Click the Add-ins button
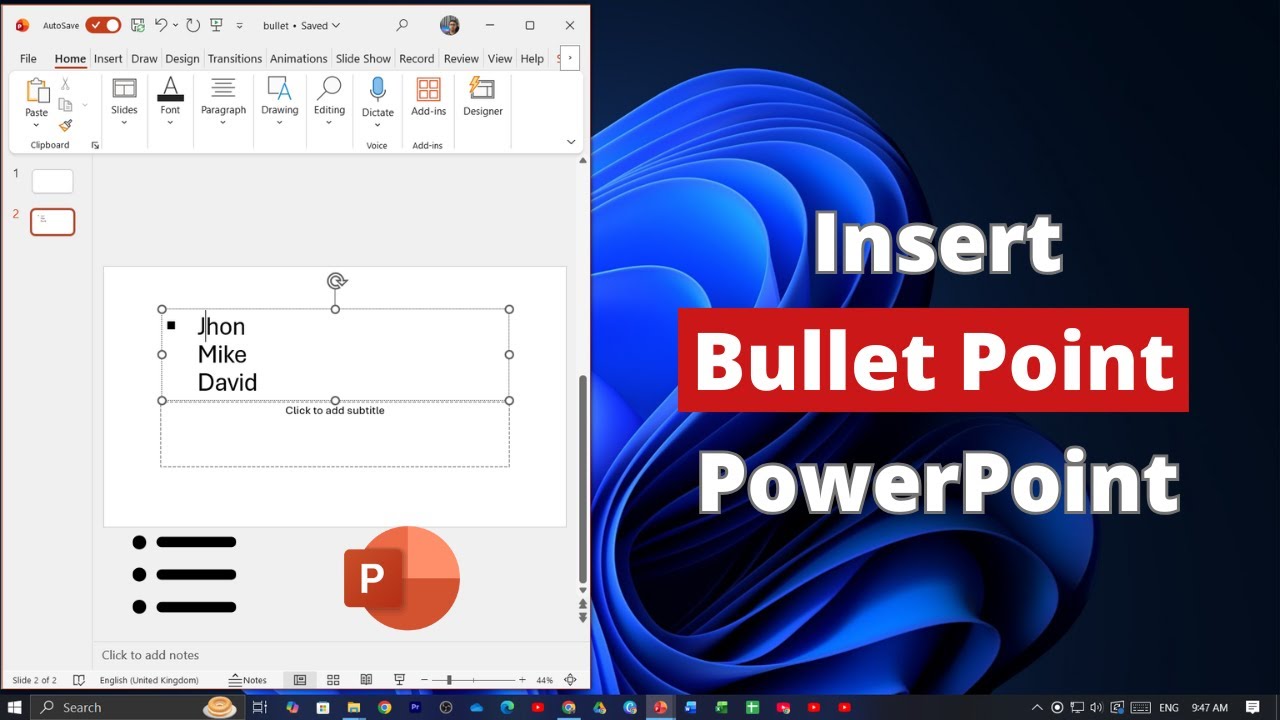The height and width of the screenshot is (720, 1280). [x=428, y=96]
